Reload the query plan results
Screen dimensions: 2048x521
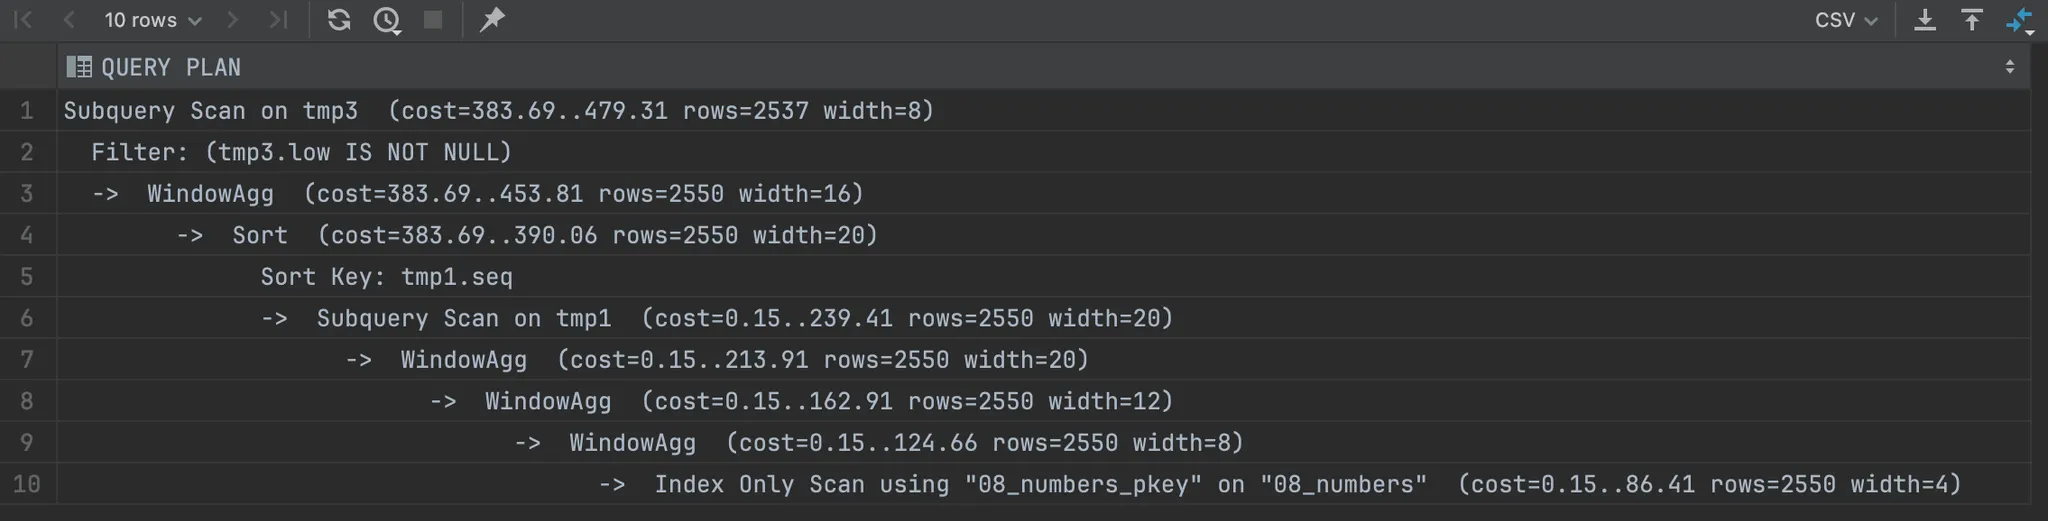[339, 20]
